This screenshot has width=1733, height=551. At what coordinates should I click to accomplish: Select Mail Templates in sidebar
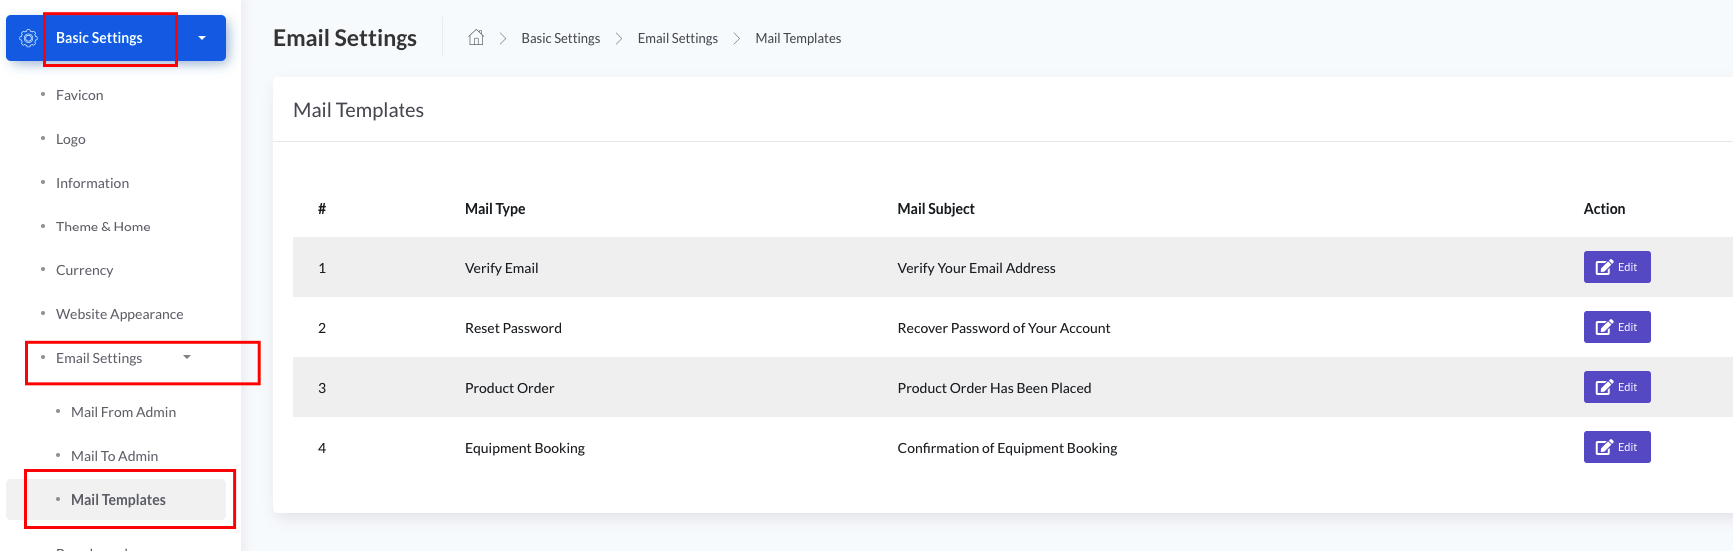tap(118, 500)
